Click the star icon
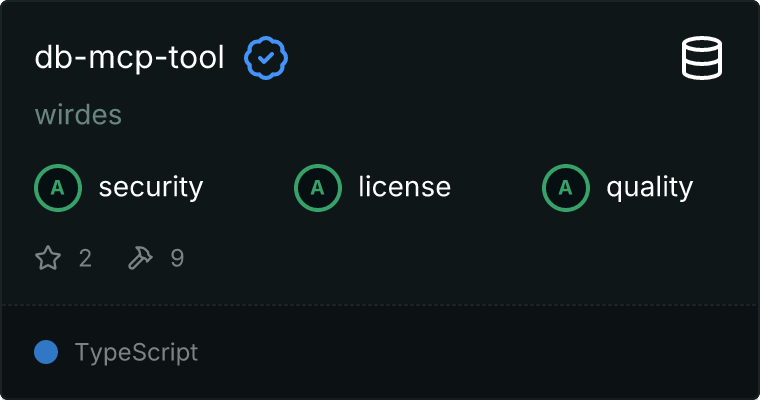The width and height of the screenshot is (760, 400). click(x=48, y=259)
